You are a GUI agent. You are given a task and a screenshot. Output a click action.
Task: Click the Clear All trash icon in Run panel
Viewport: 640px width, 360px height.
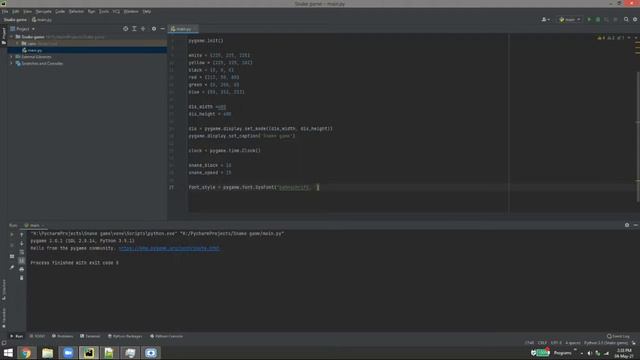click(22, 278)
